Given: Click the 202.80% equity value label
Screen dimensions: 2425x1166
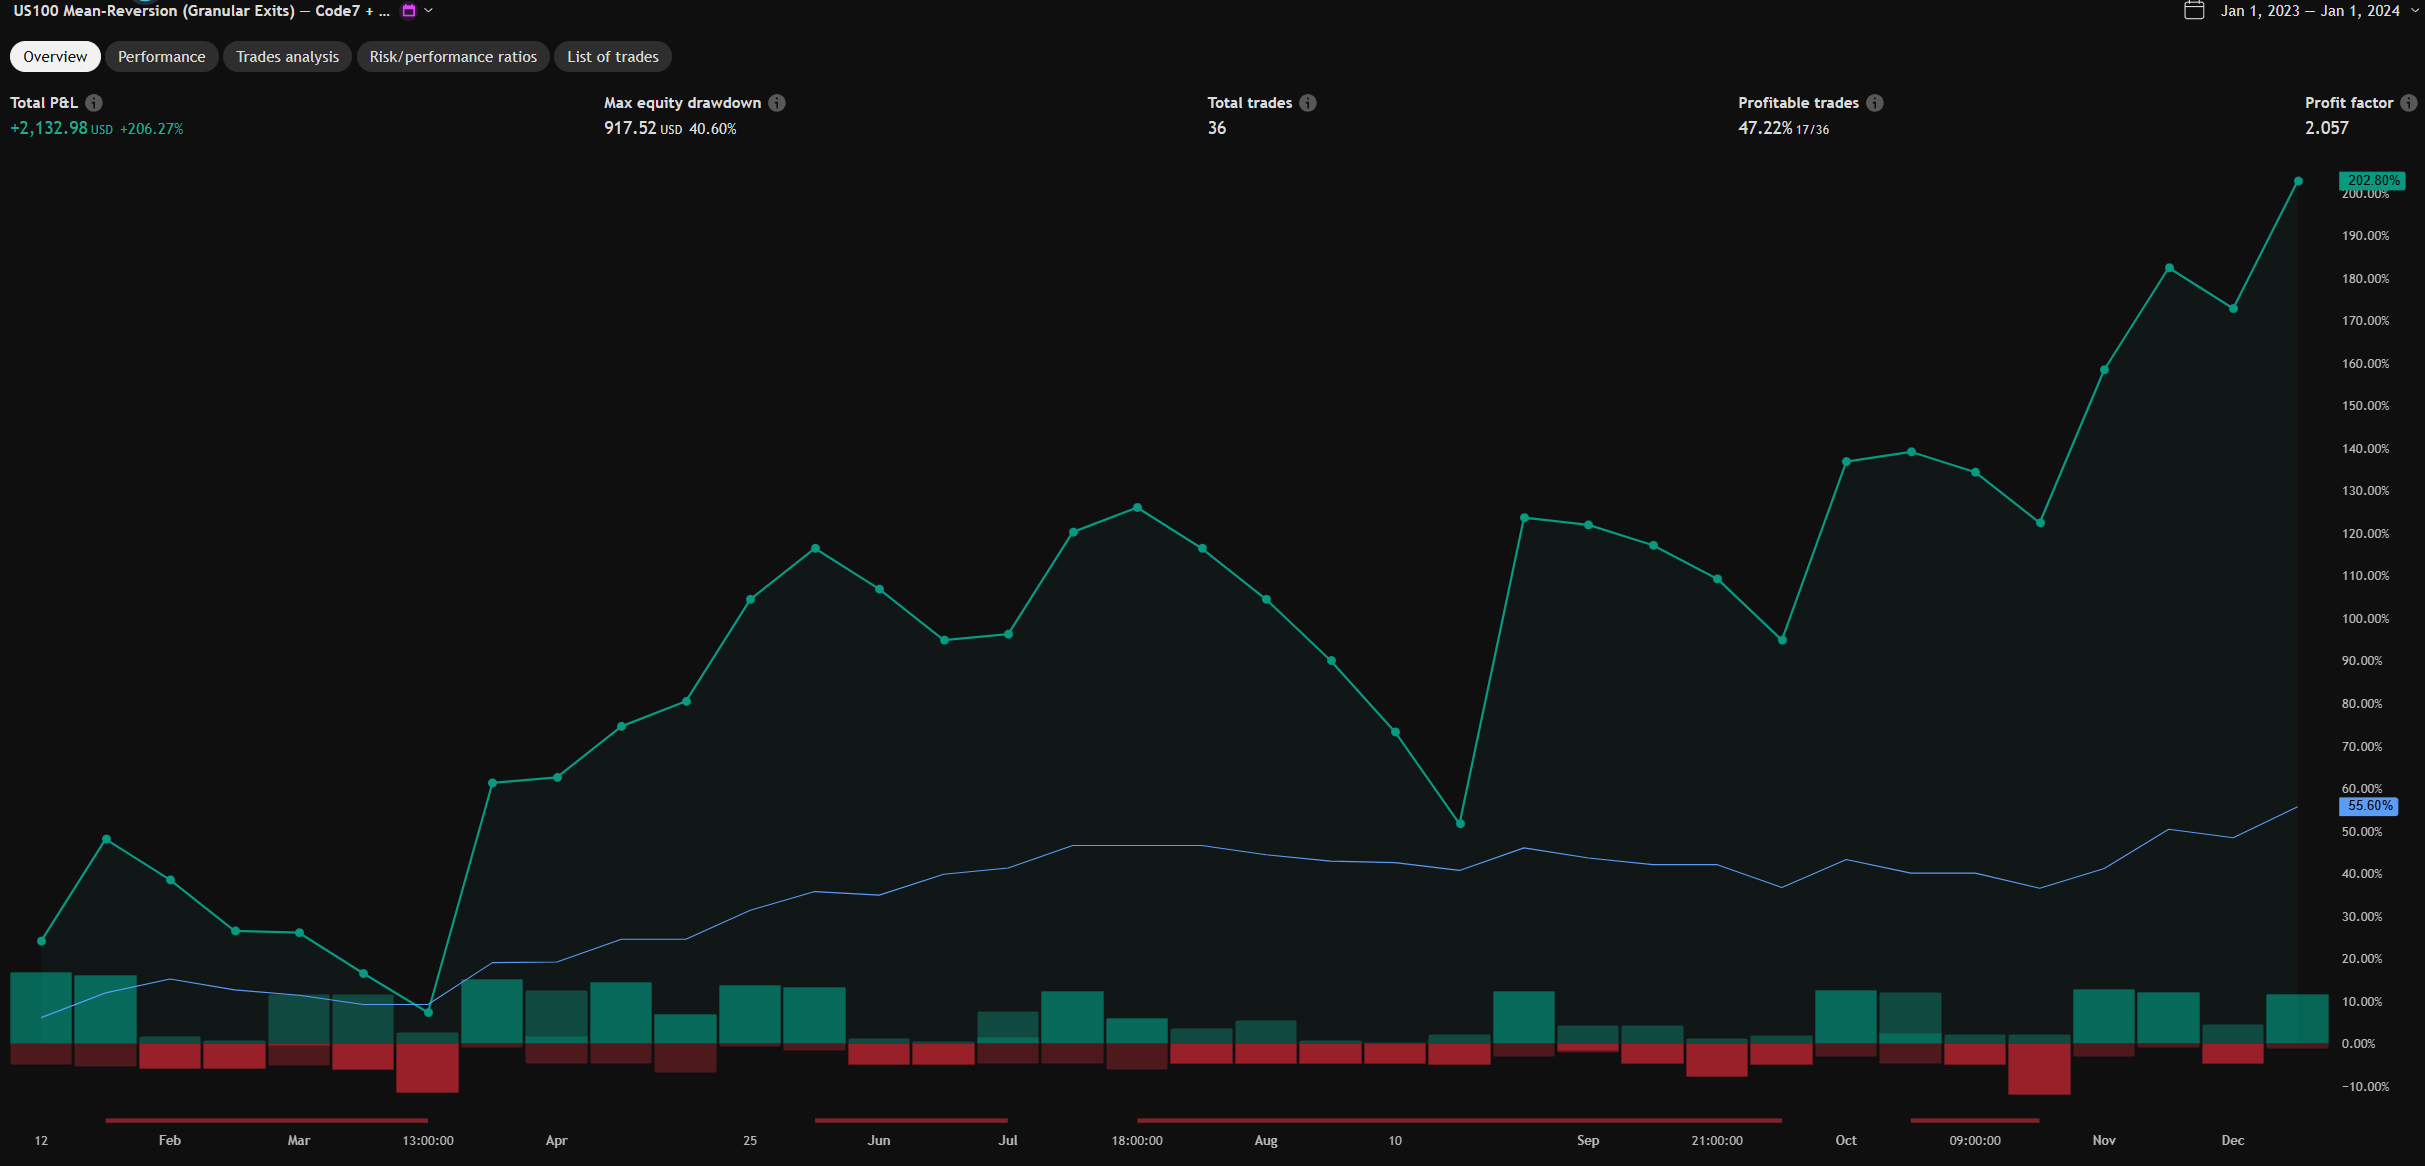Looking at the screenshot, I should [x=2372, y=181].
